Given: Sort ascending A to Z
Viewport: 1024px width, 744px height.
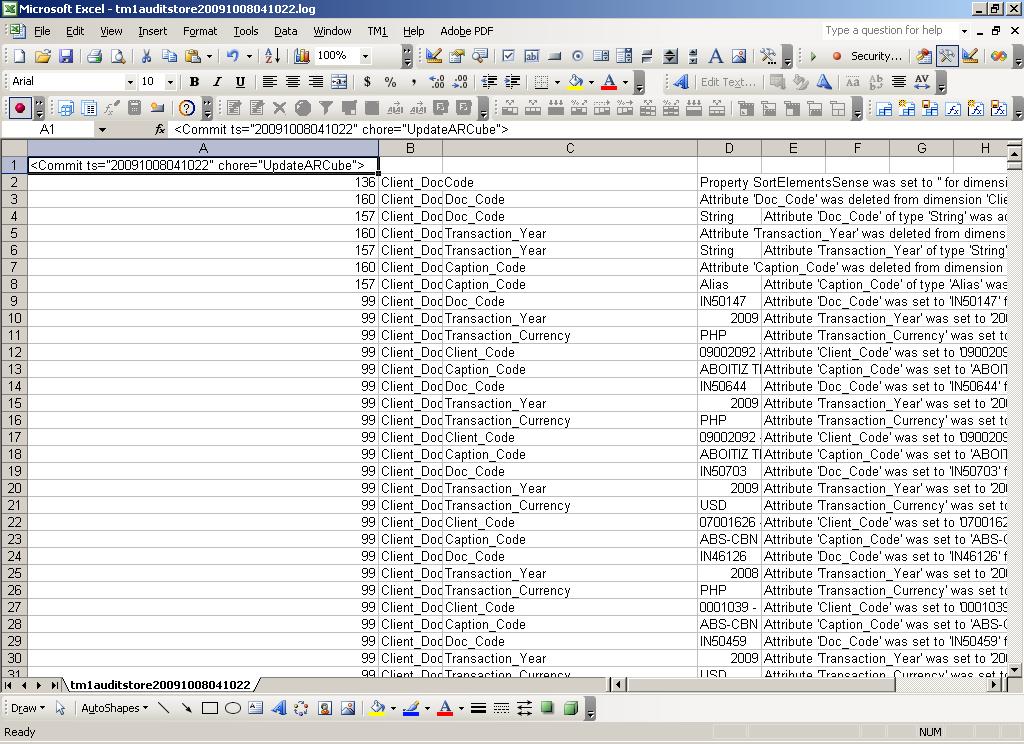Looking at the screenshot, I should (272, 56).
